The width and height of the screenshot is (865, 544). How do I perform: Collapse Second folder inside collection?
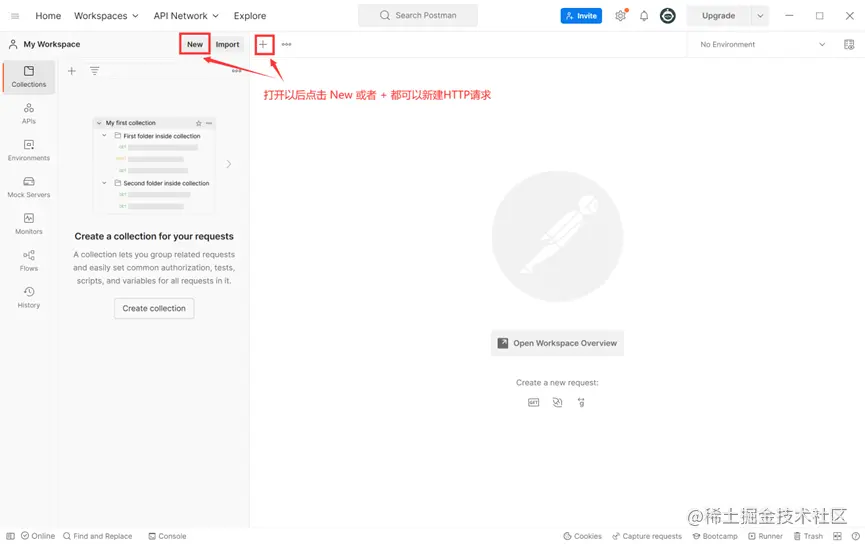coord(104,183)
